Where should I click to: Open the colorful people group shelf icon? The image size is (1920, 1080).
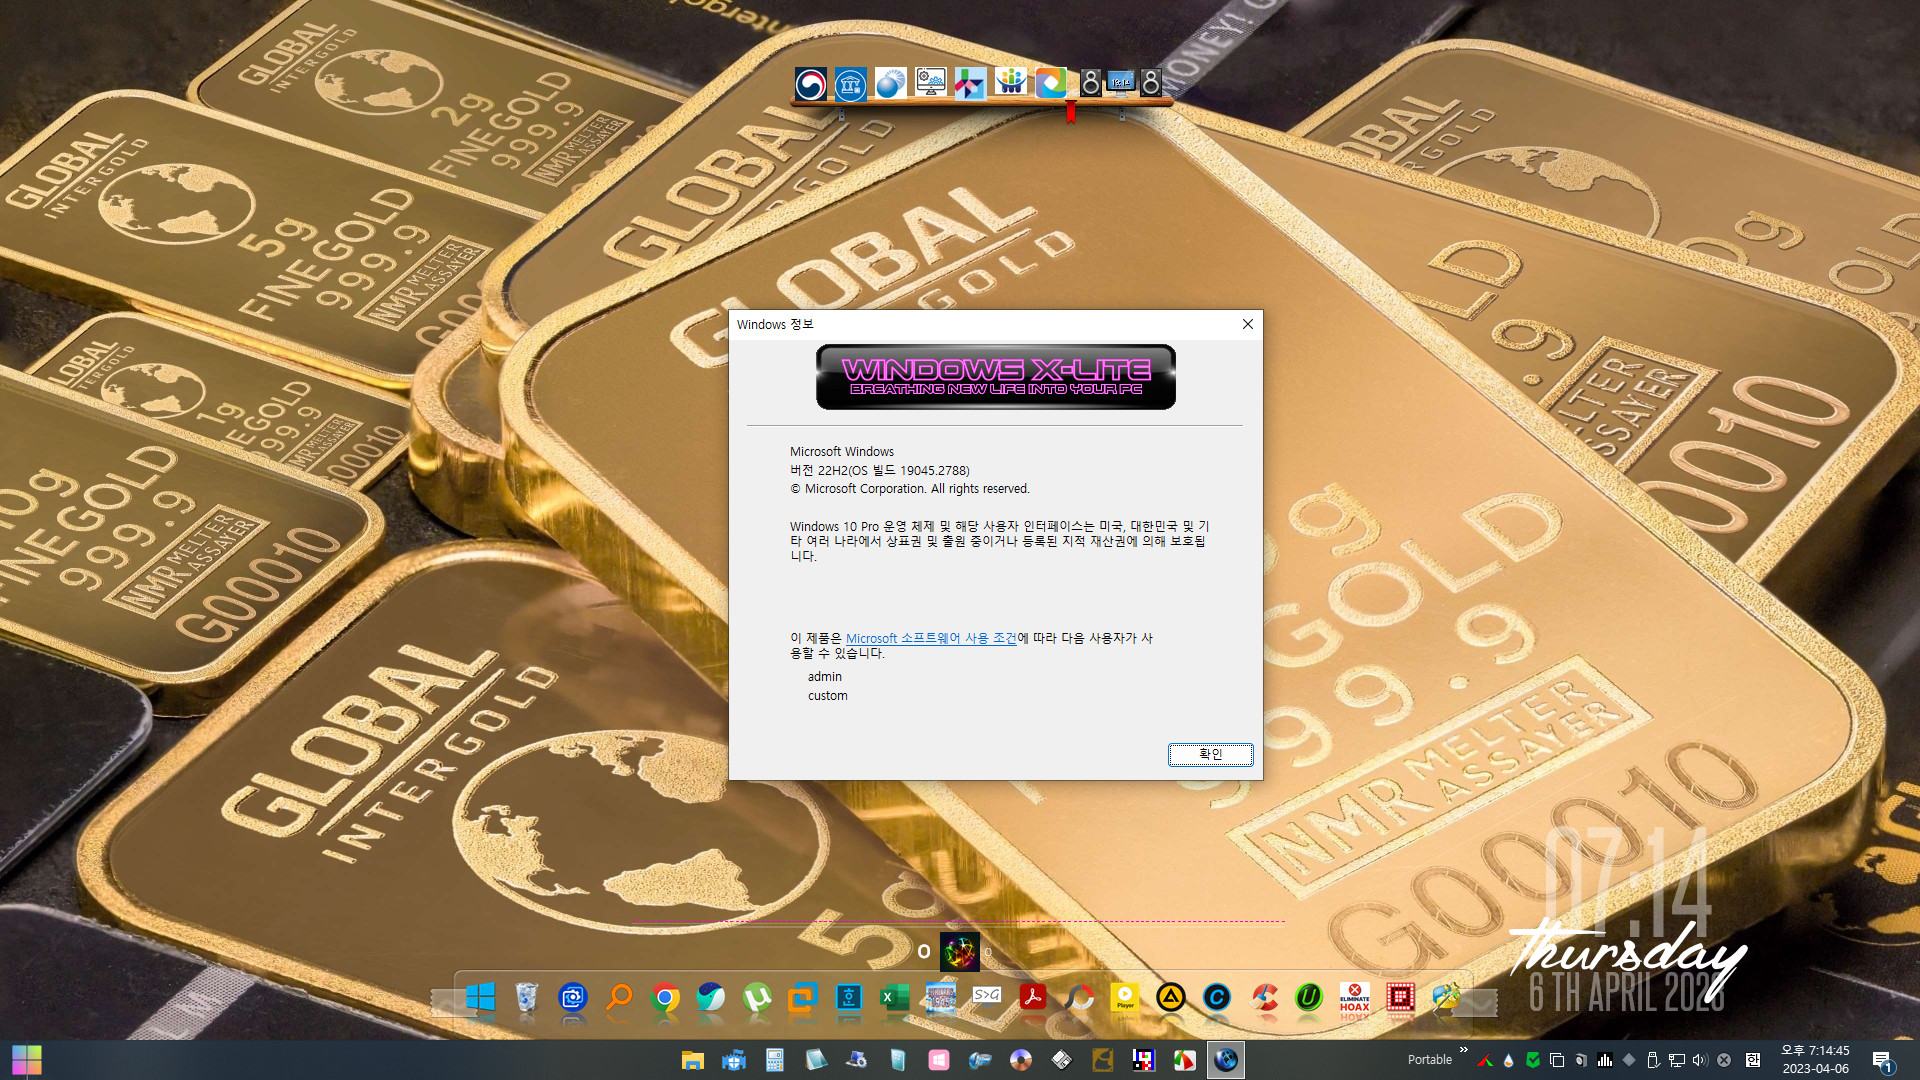[1011, 83]
